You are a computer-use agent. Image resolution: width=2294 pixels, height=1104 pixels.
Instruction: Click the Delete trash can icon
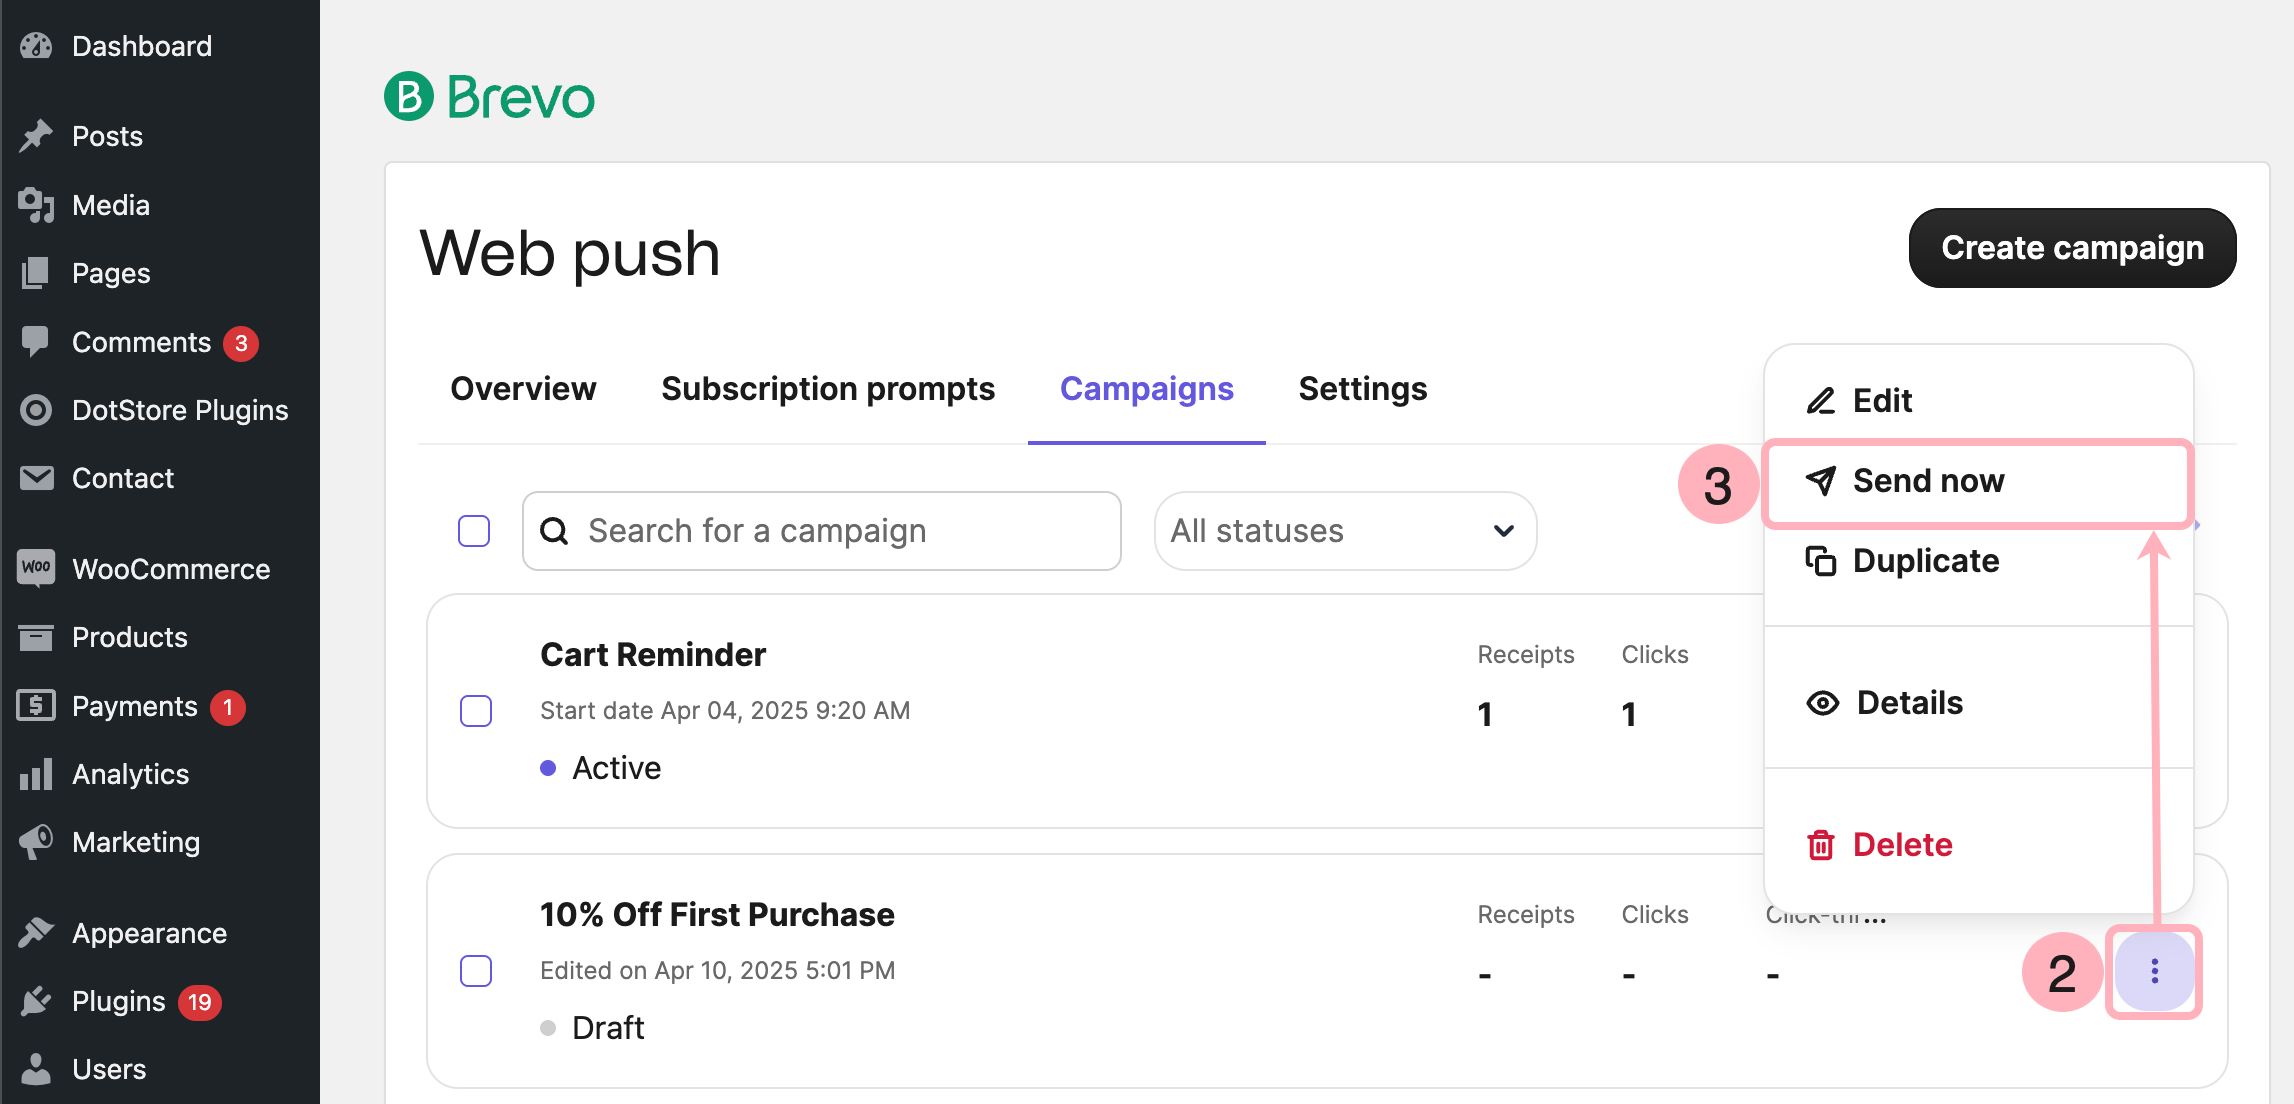pyautogui.click(x=1821, y=845)
